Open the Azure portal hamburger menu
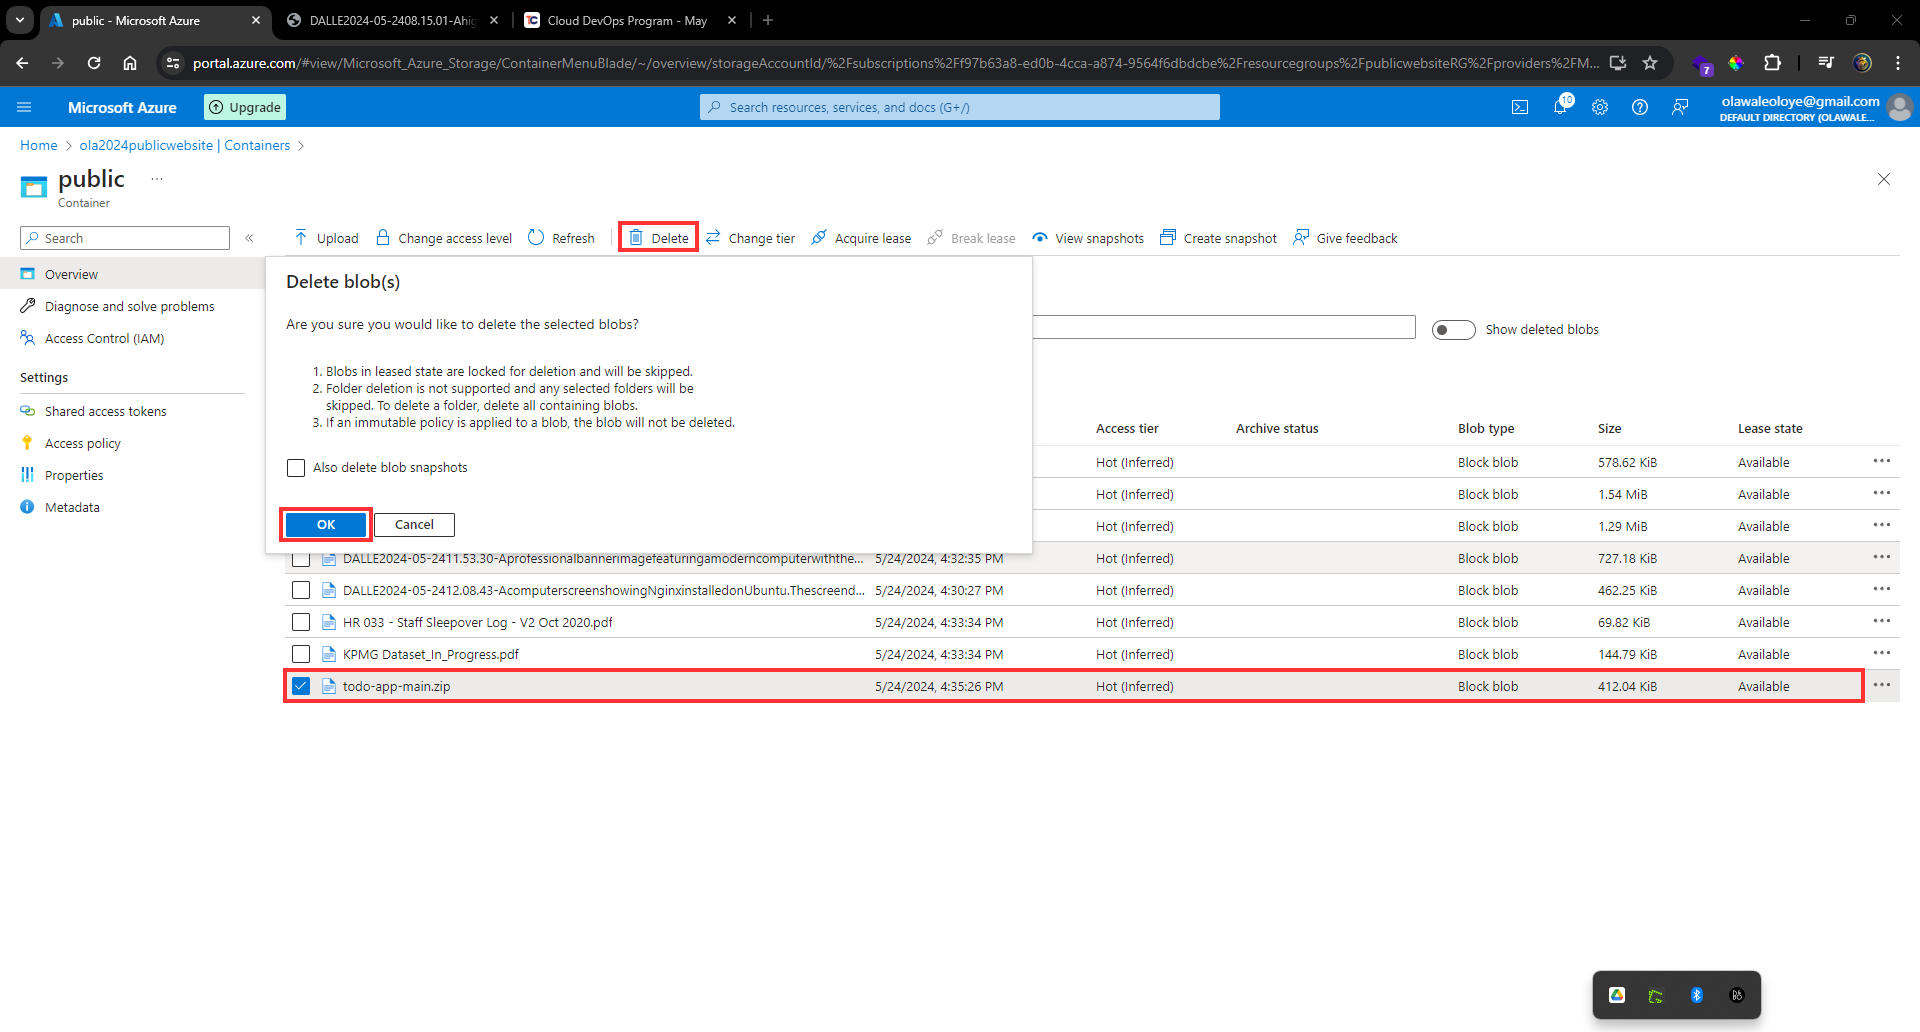This screenshot has width=1920, height=1032. click(x=25, y=107)
